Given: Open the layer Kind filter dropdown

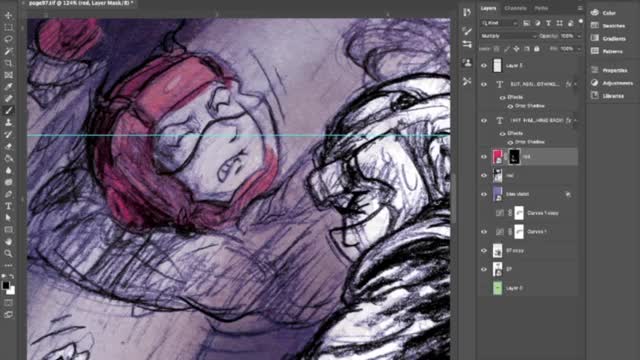Looking at the screenshot, I should (500, 23).
